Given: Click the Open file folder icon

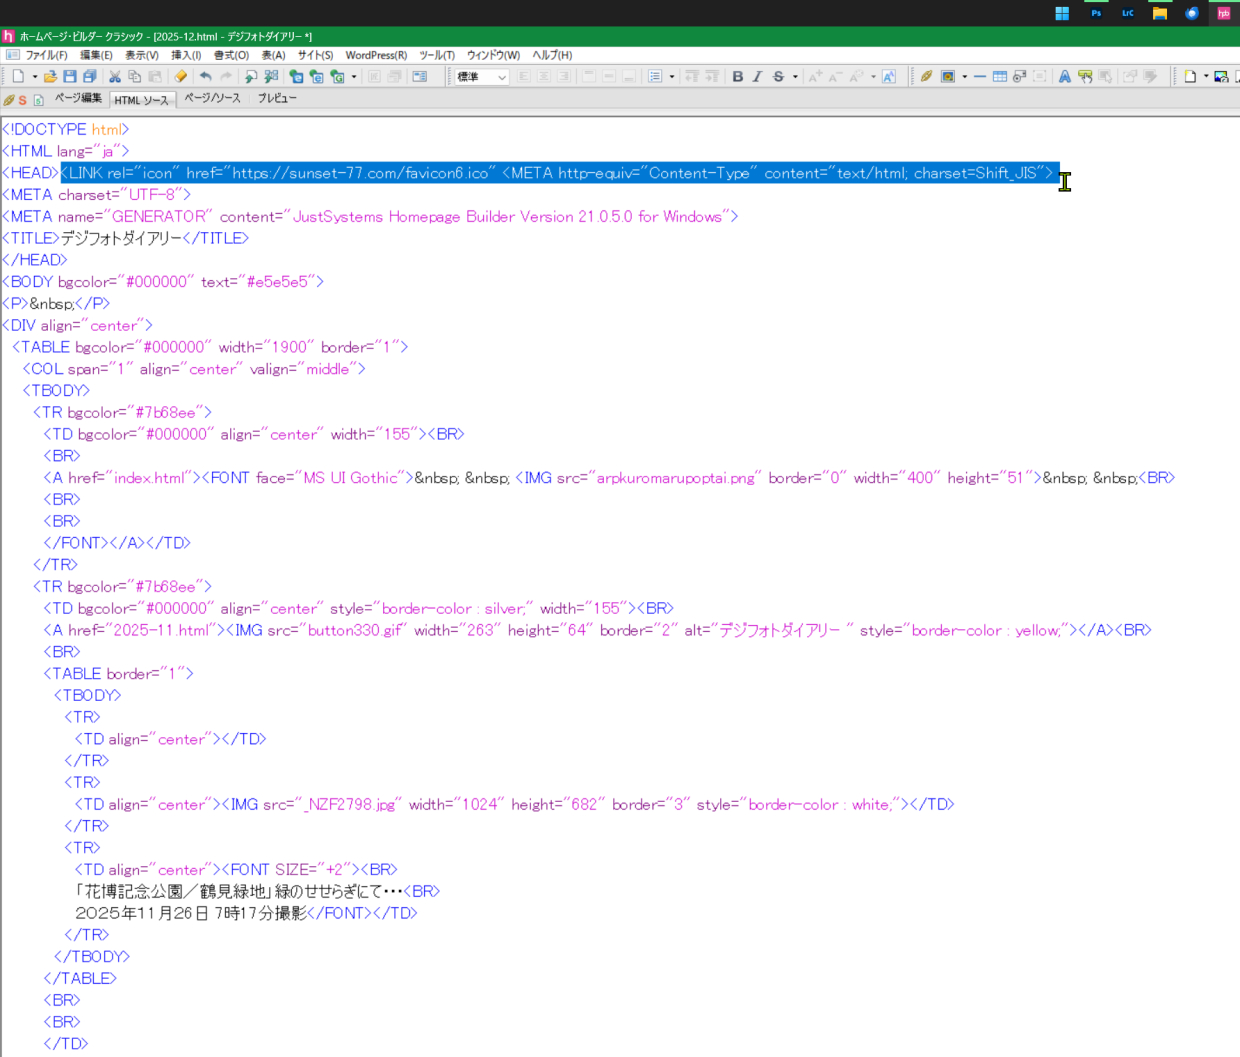Looking at the screenshot, I should coord(50,77).
